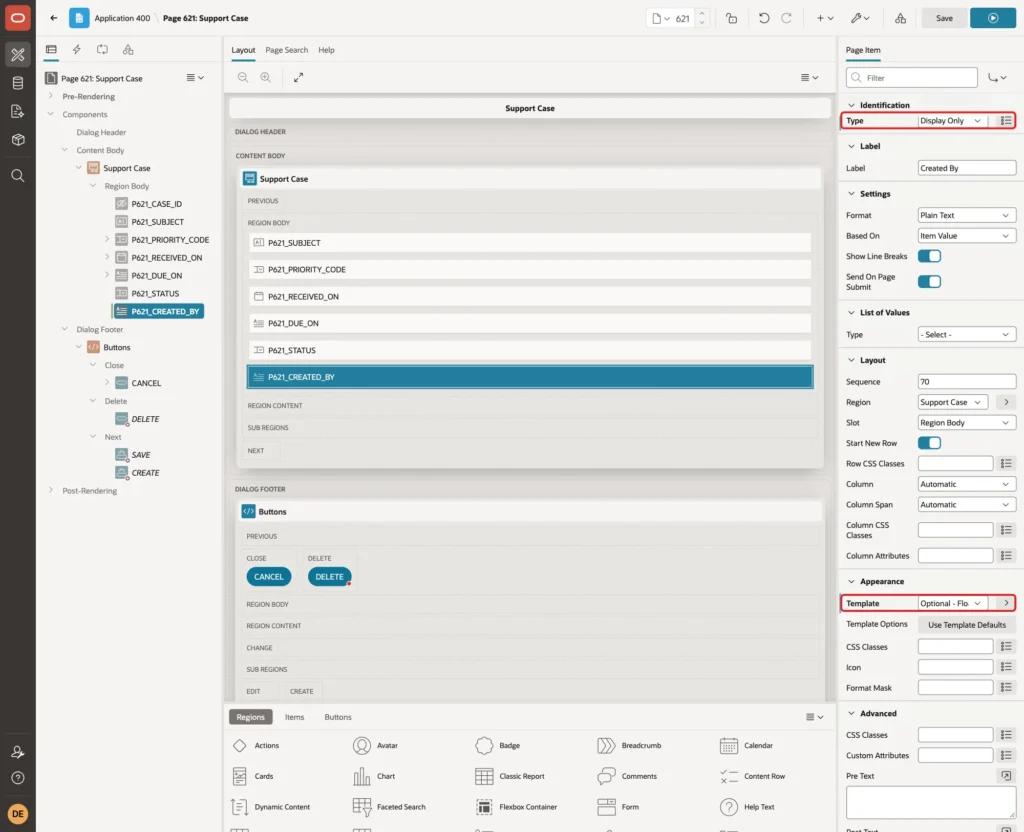Click the Label text field
1024x832 pixels.
pos(967,168)
